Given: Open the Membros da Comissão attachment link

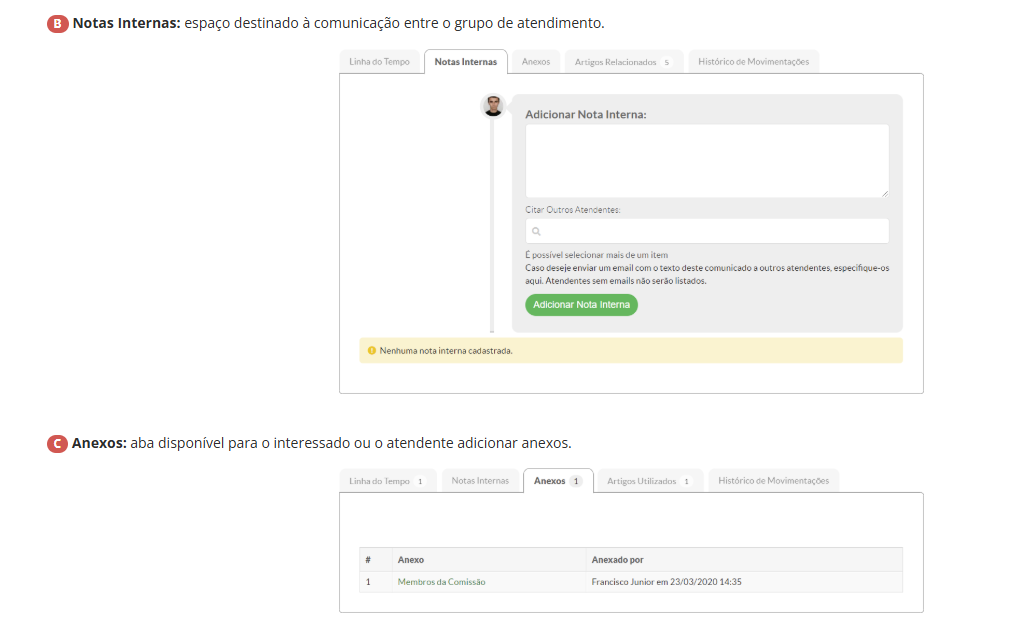Looking at the screenshot, I should (441, 582).
